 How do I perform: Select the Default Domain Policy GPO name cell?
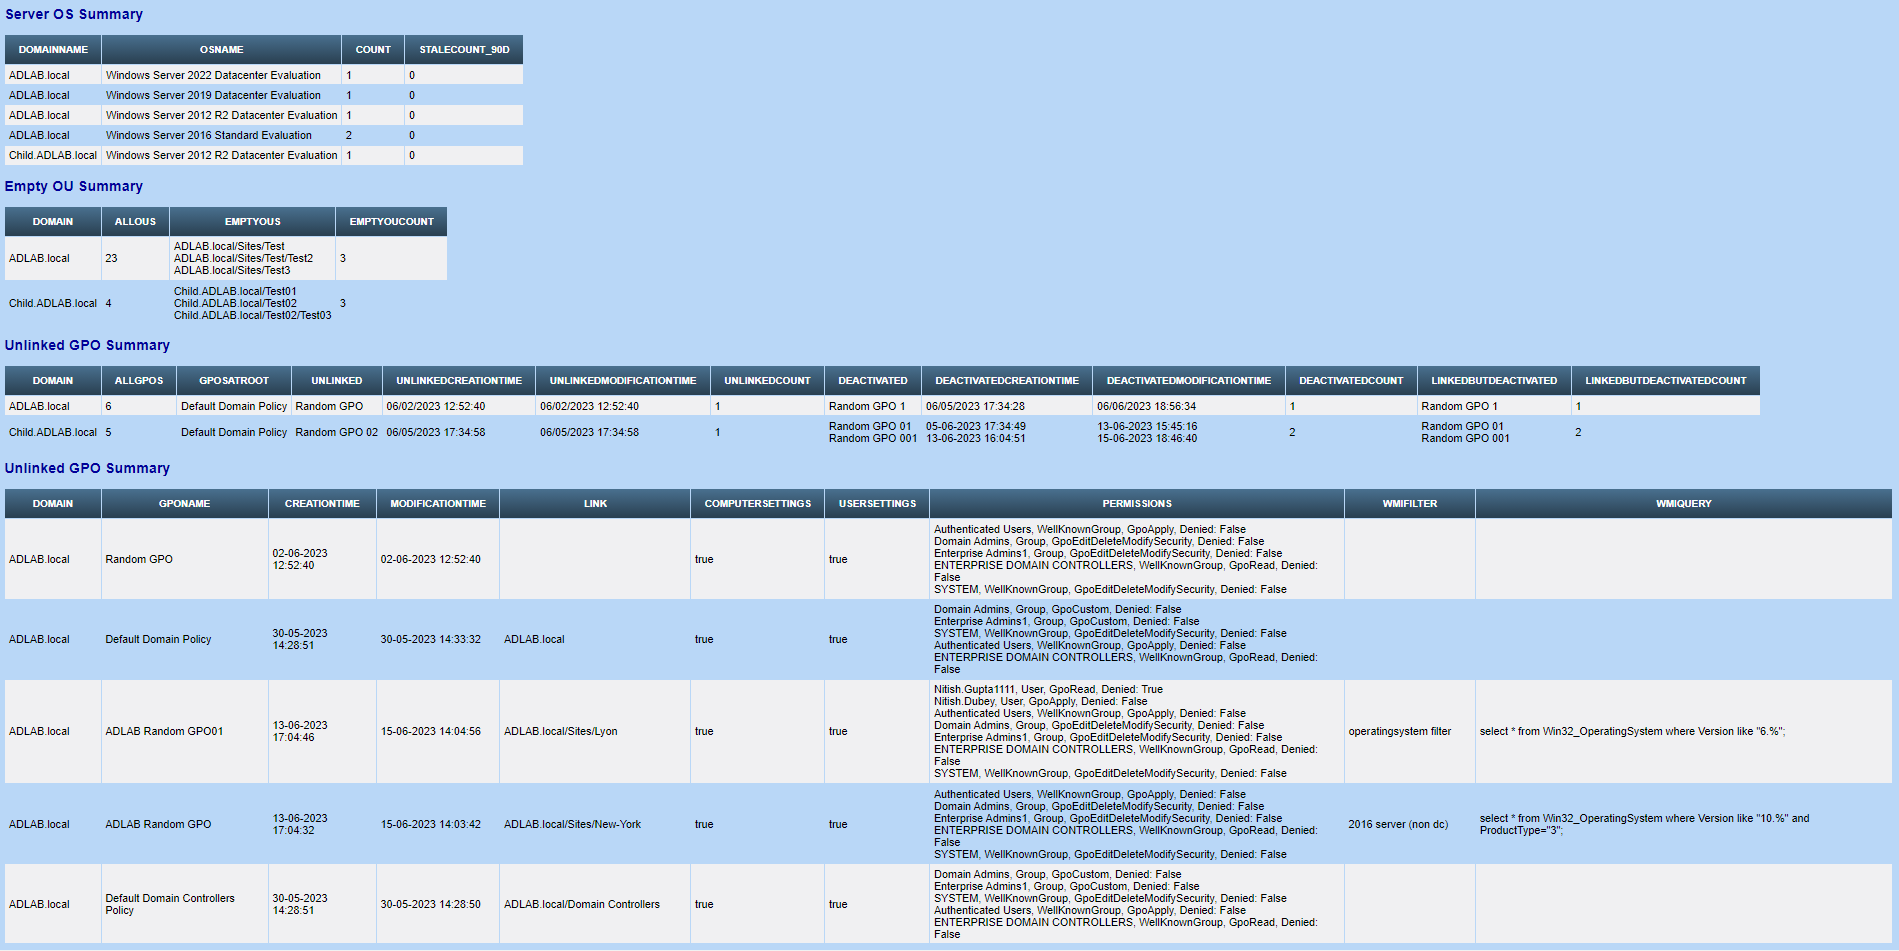158,639
